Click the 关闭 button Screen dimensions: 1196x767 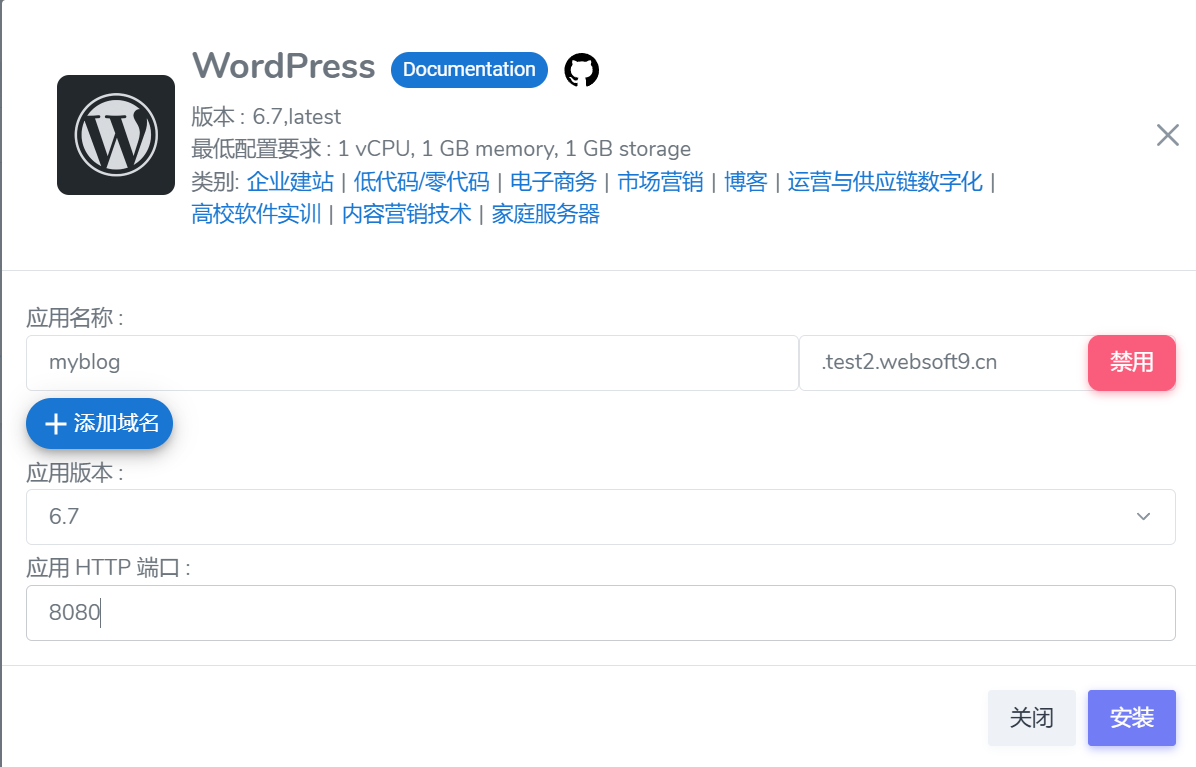1031,717
